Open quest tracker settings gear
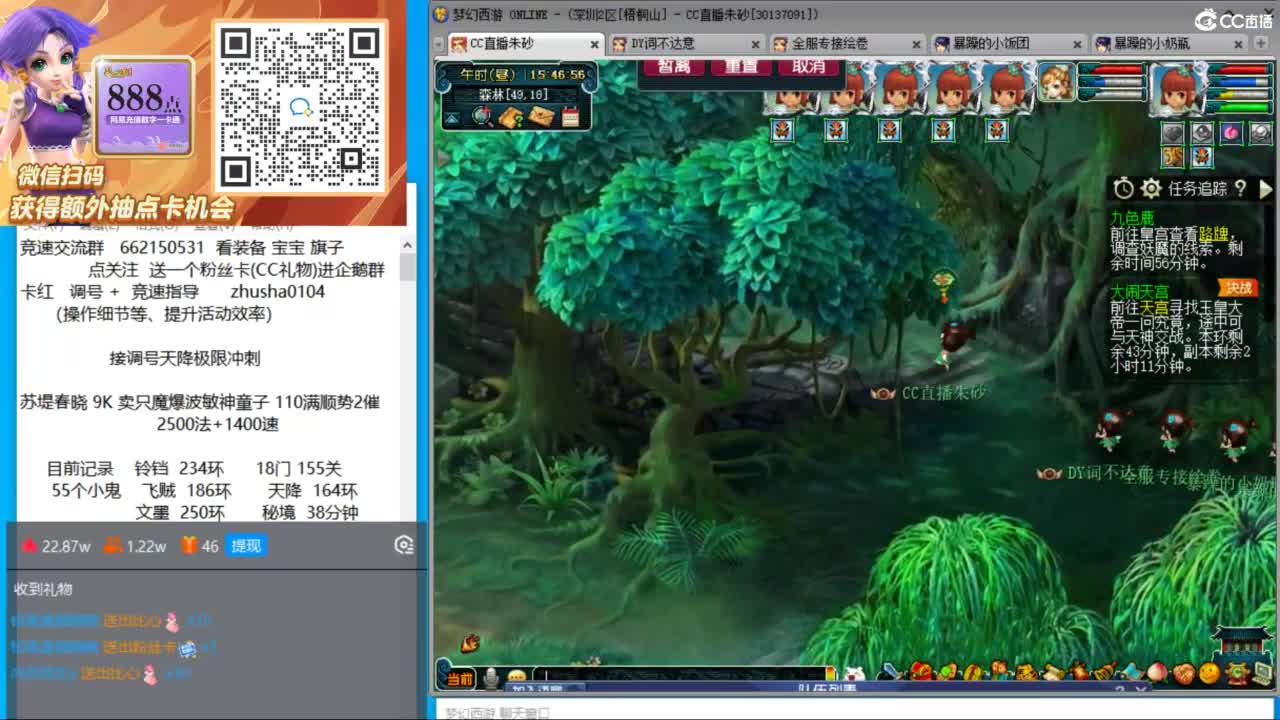The height and width of the screenshot is (720, 1280). pos(1151,188)
